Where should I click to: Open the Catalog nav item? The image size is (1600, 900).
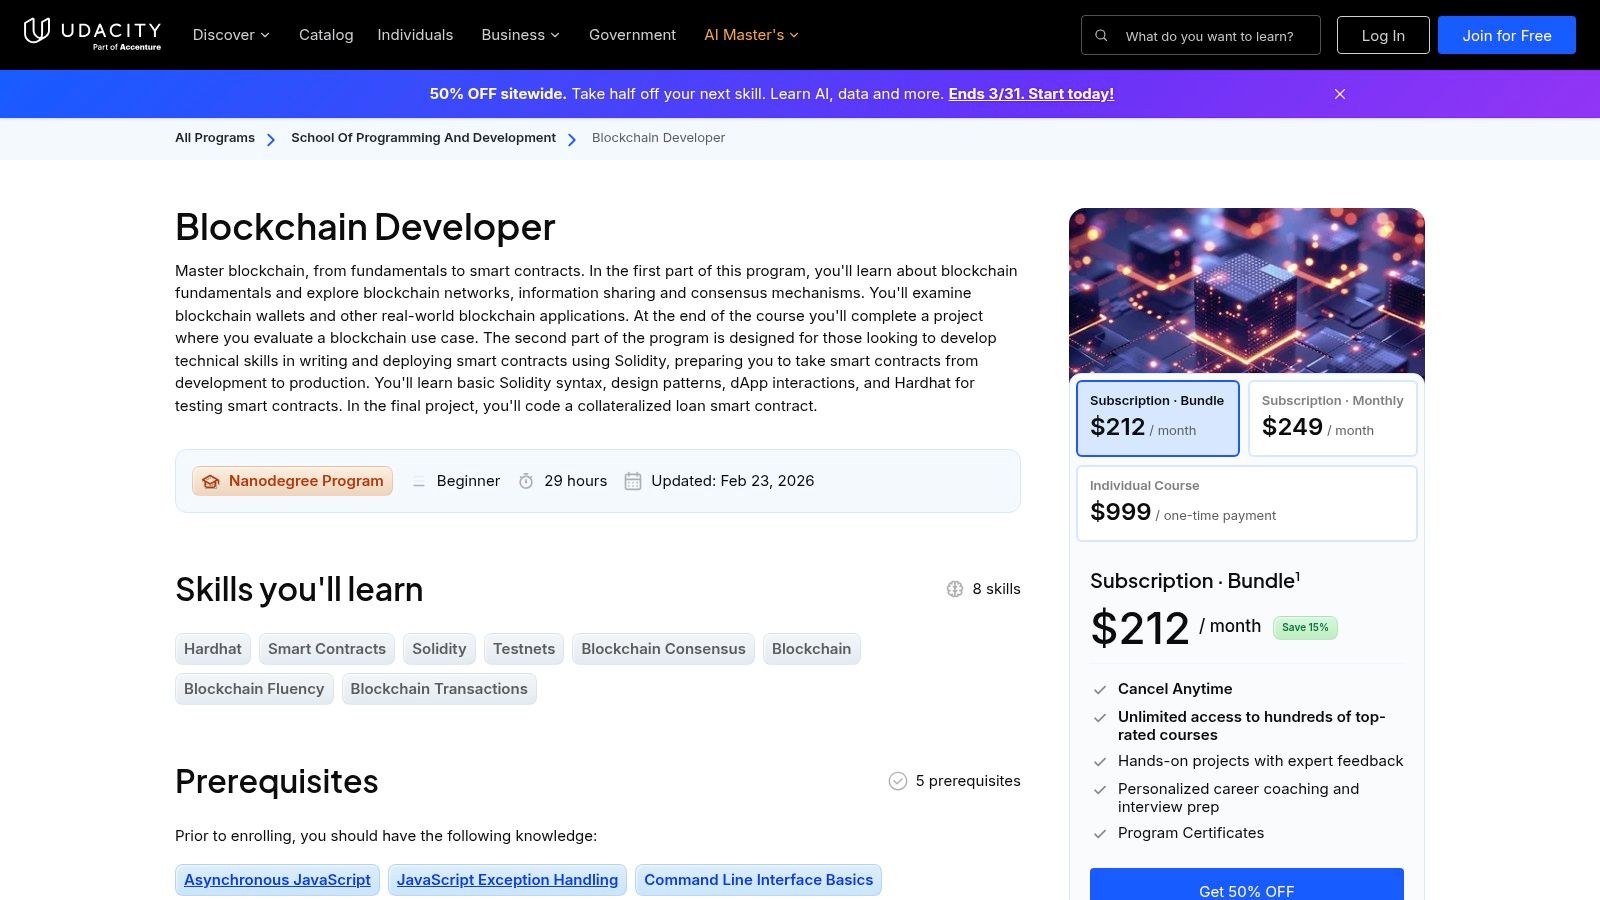326,35
